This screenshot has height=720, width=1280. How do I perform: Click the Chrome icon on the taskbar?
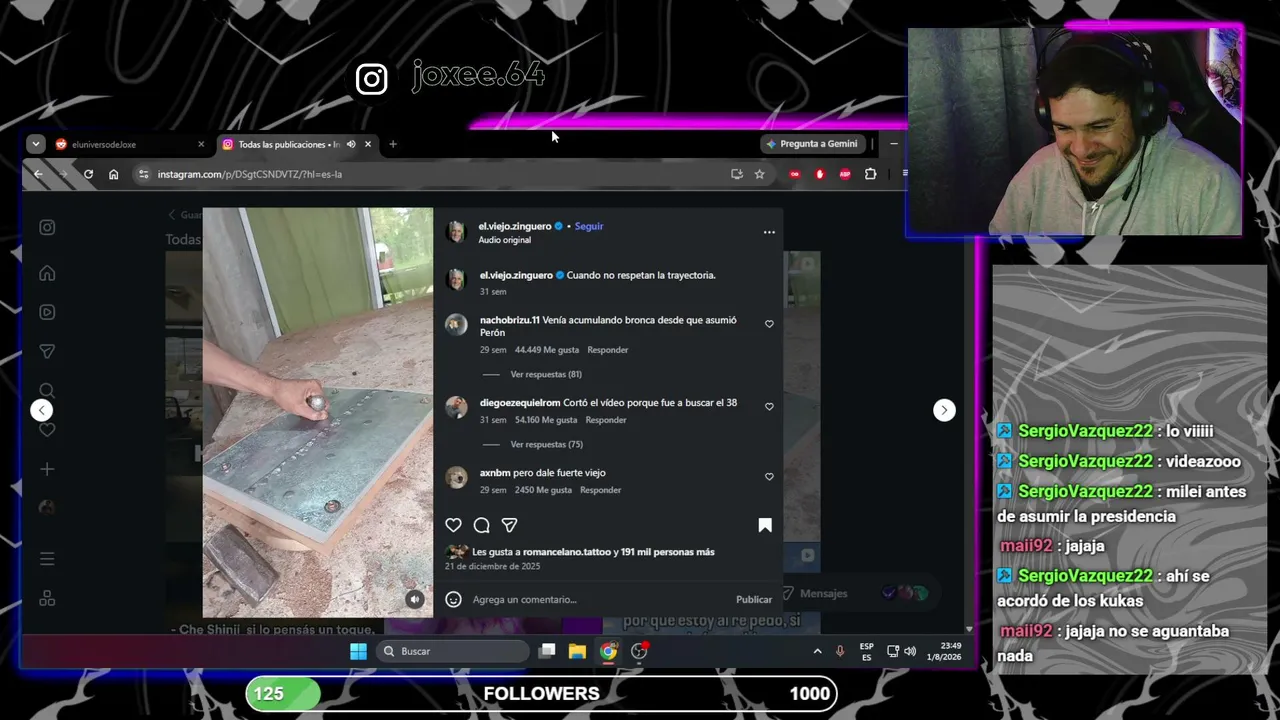(608, 651)
